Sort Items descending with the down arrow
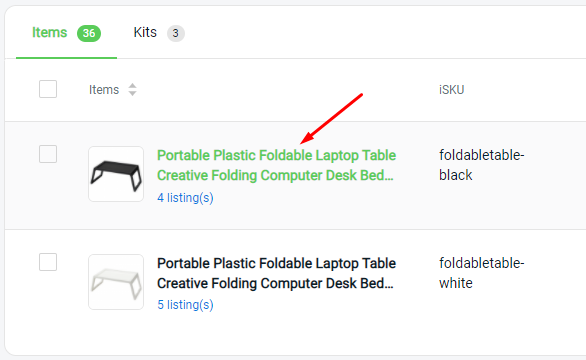The width and height of the screenshot is (586, 360). tap(132, 93)
